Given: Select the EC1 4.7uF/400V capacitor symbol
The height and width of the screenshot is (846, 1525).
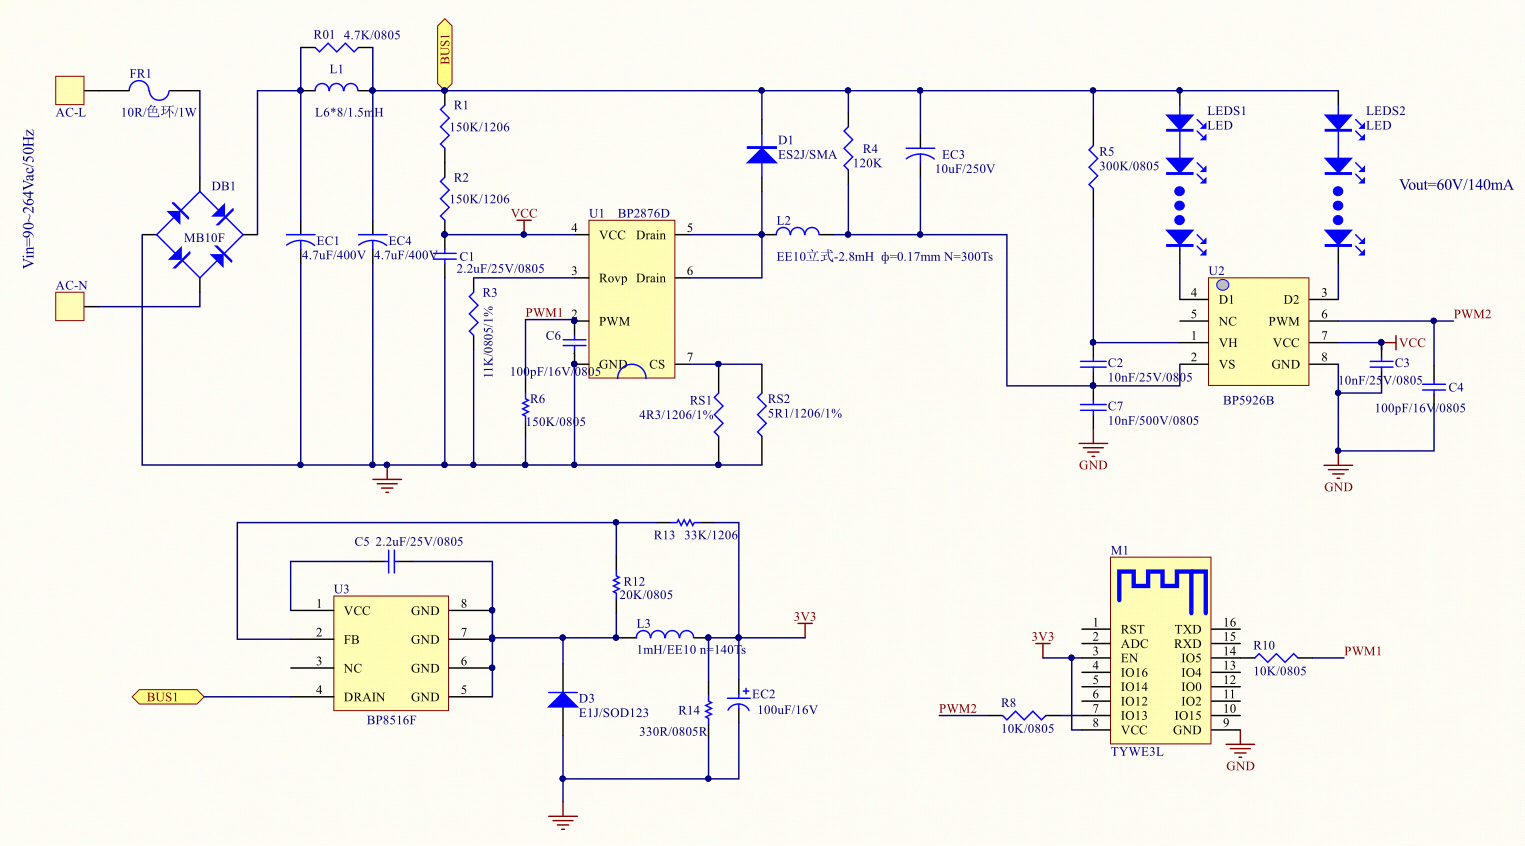Looking at the screenshot, I should tap(301, 240).
